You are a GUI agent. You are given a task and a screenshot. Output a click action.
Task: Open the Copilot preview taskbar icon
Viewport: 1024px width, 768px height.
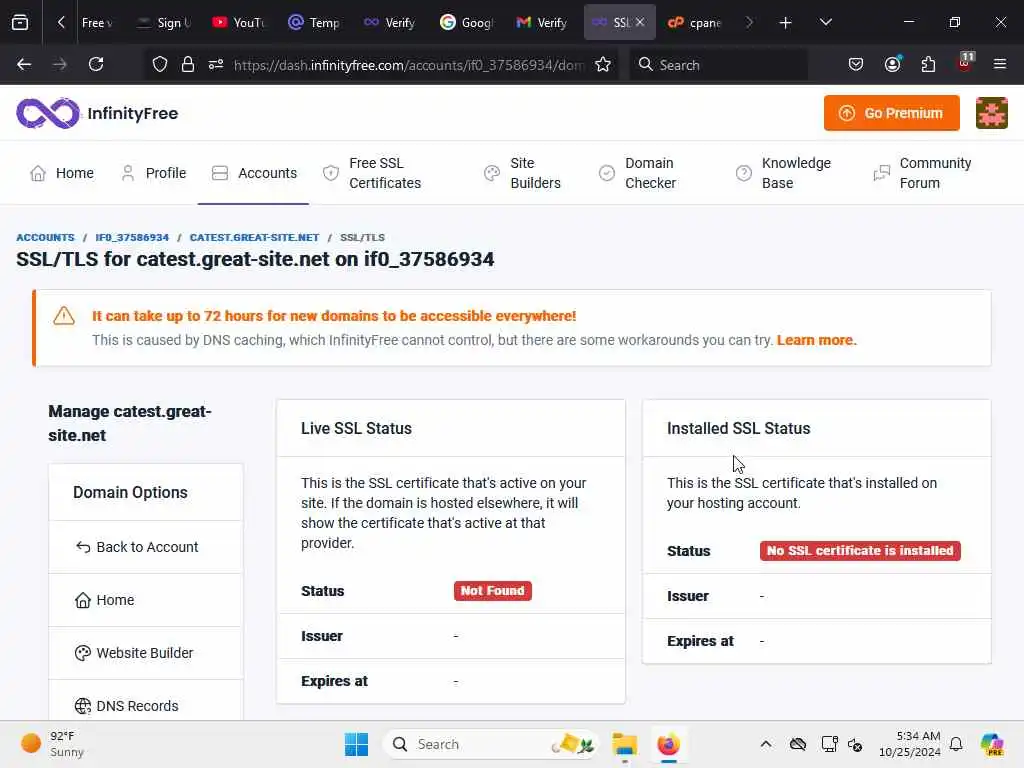(x=991, y=744)
